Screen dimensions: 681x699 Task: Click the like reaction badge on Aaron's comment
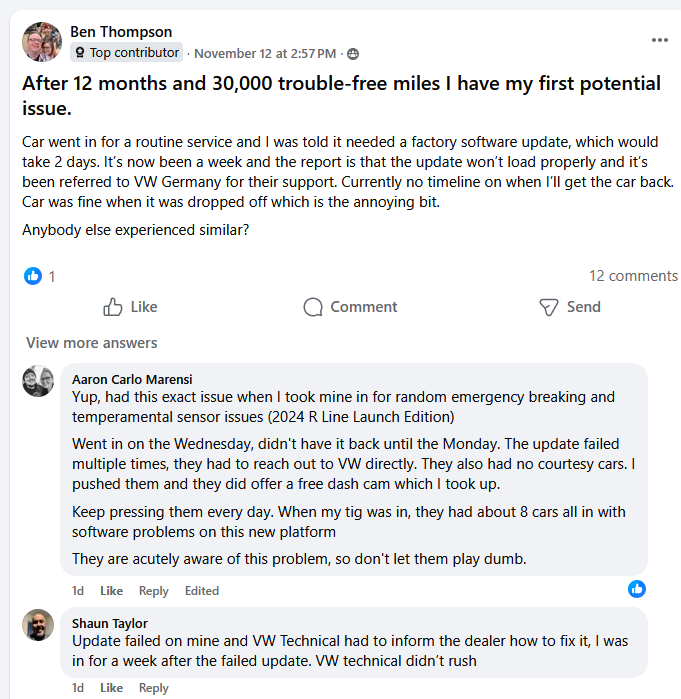point(637,589)
